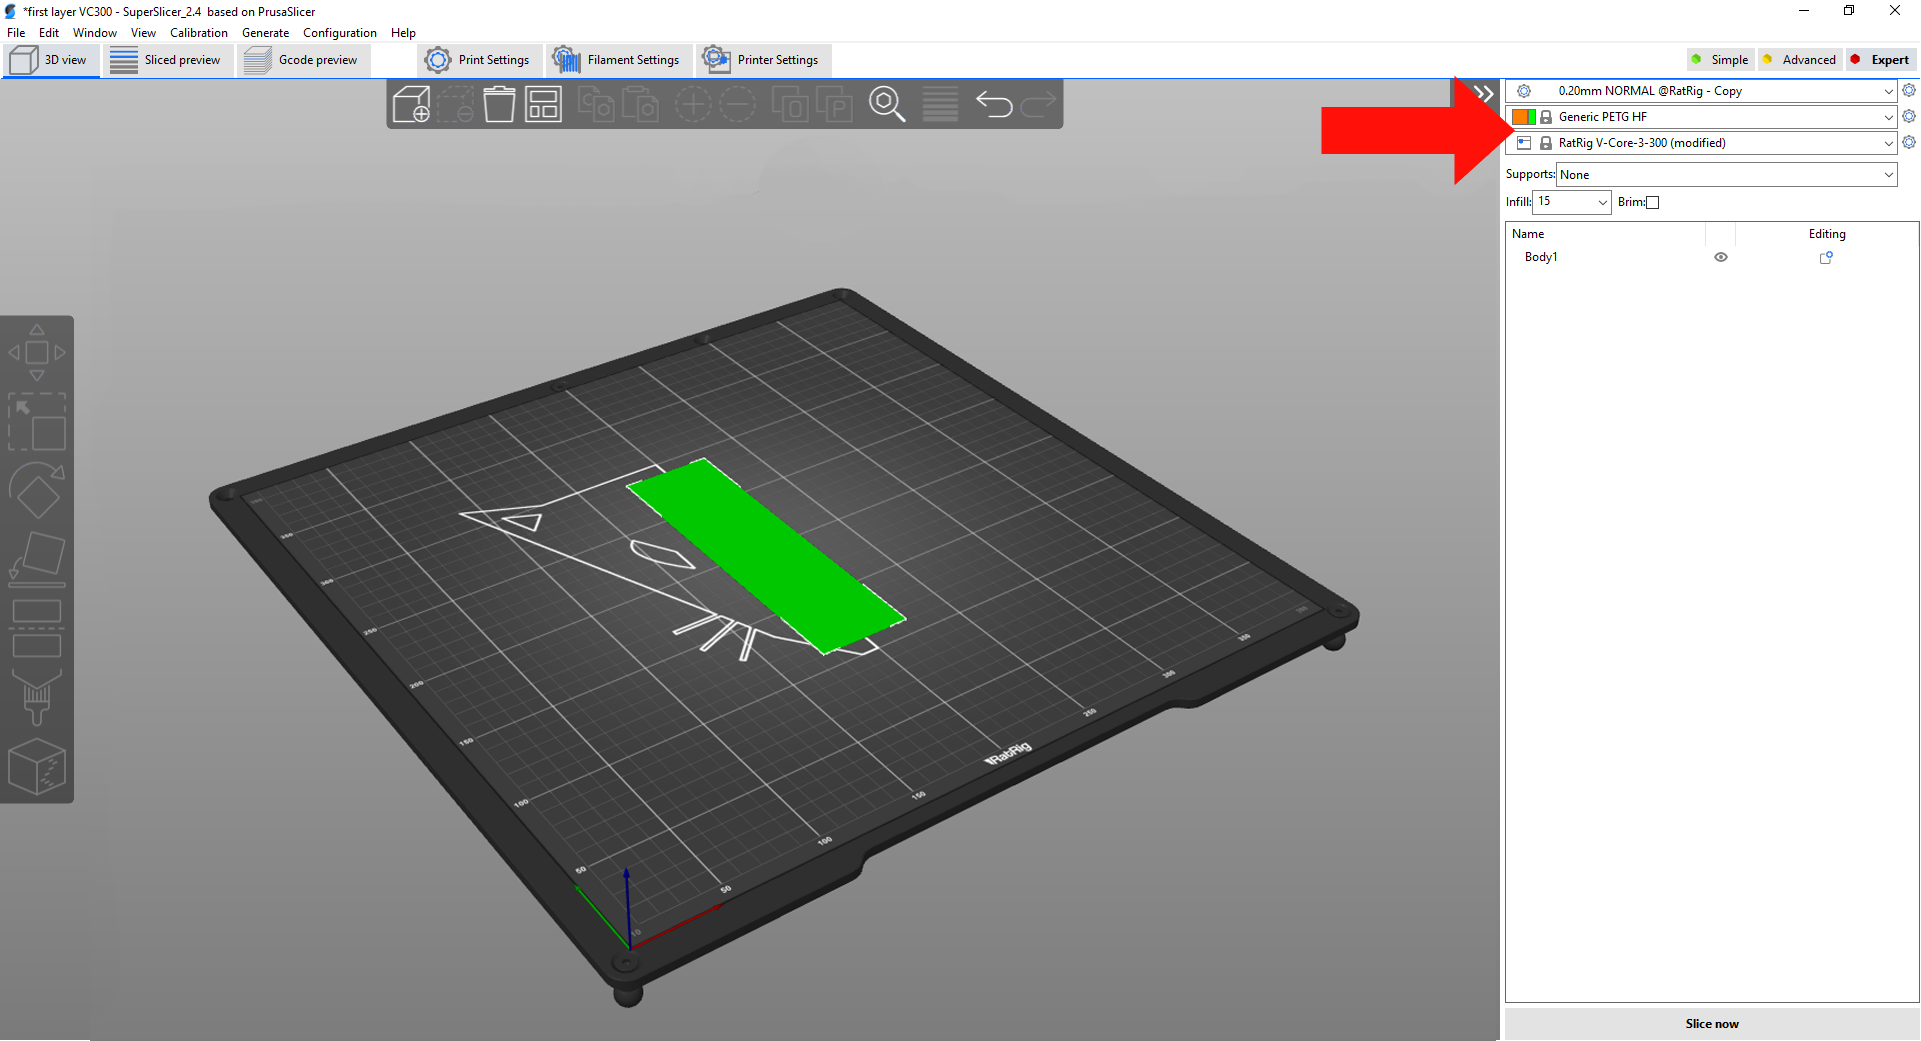
Task: Switch to the 3D view tab
Action: click(x=50, y=60)
